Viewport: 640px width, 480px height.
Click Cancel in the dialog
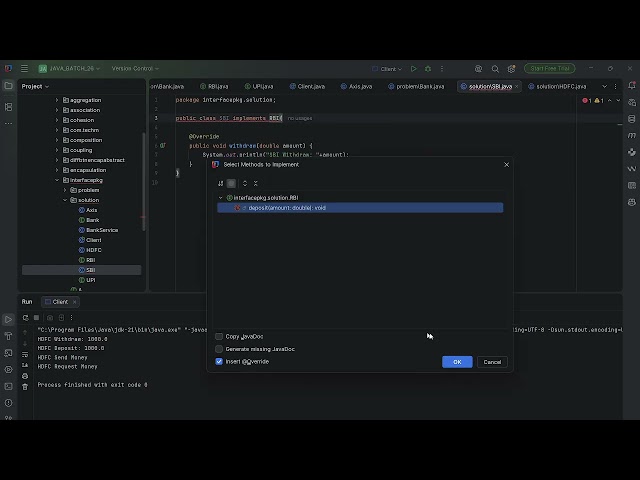492,362
